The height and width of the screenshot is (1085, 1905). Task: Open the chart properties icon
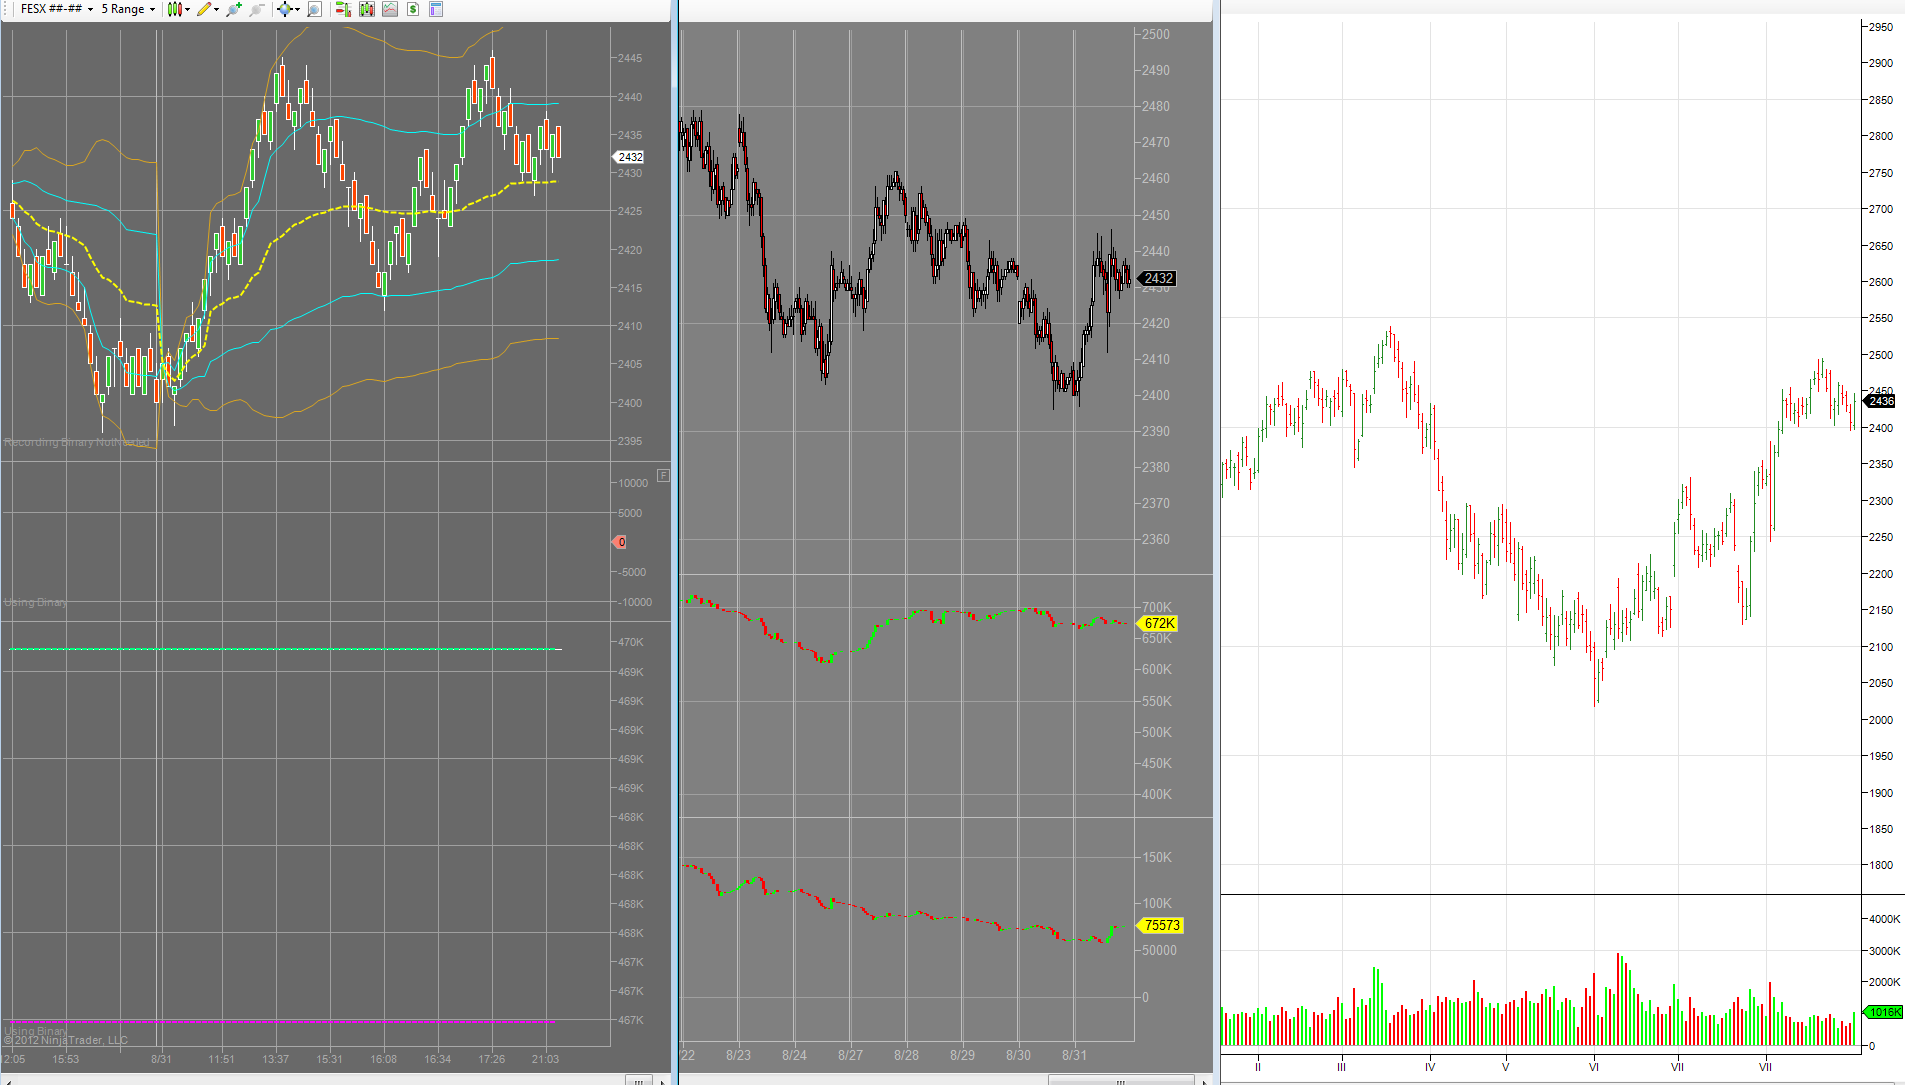(436, 9)
